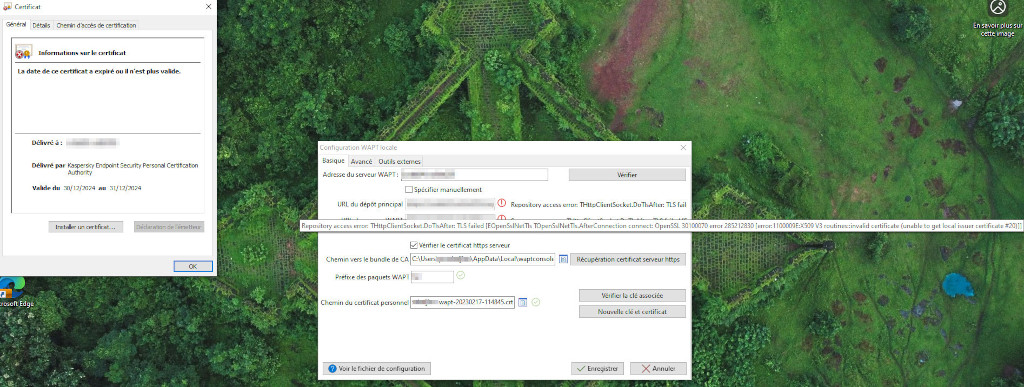Click 'Nouvelle clé et certificat' button
The height and width of the screenshot is (387, 1024).
tap(632, 312)
